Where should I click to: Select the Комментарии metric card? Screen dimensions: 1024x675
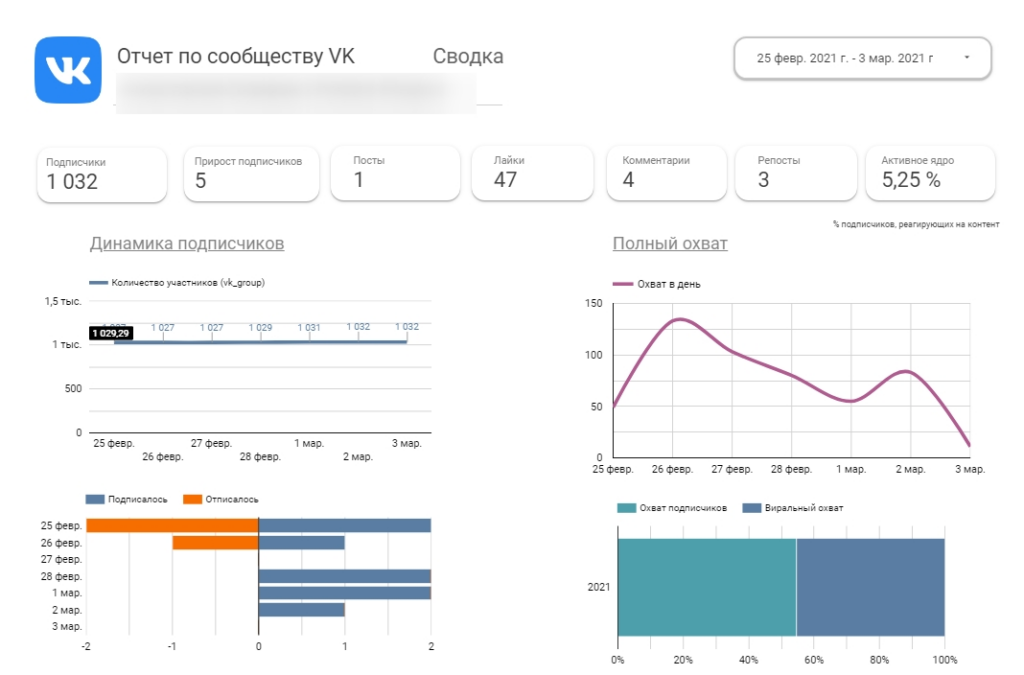664,174
